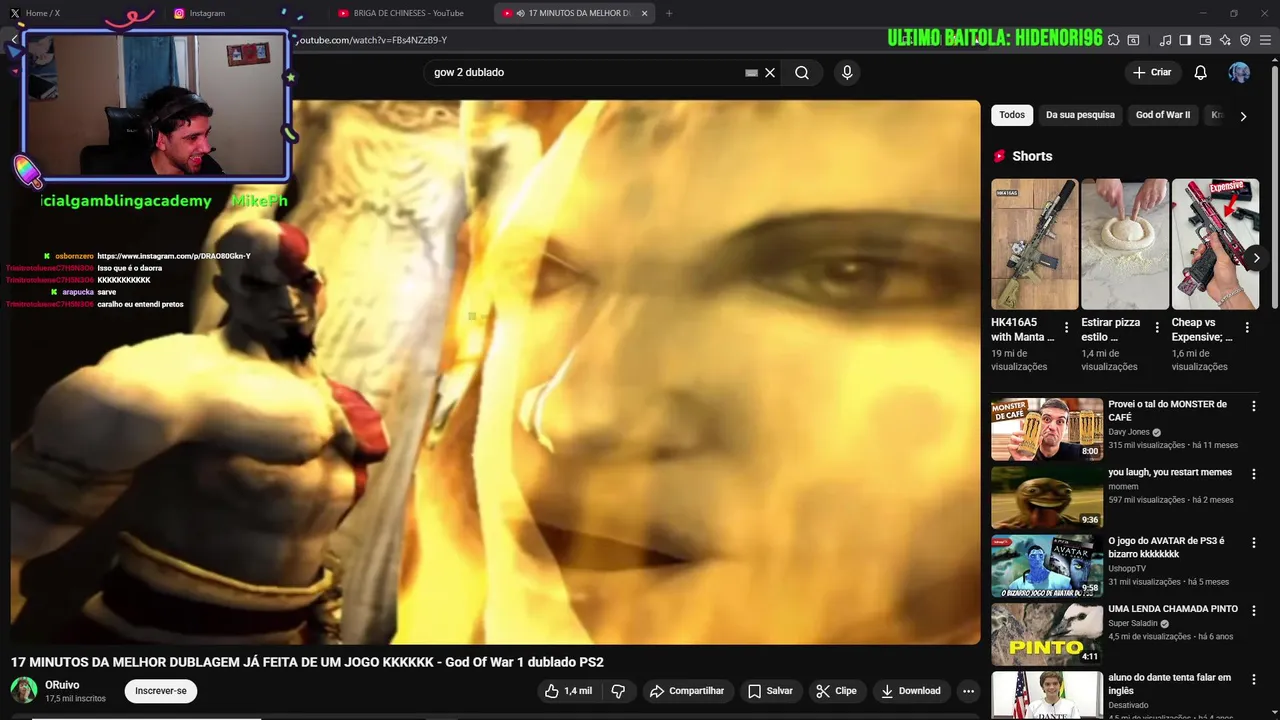Open the browser hamburger menu
The width and height of the screenshot is (1280, 720).
coord(1265,40)
